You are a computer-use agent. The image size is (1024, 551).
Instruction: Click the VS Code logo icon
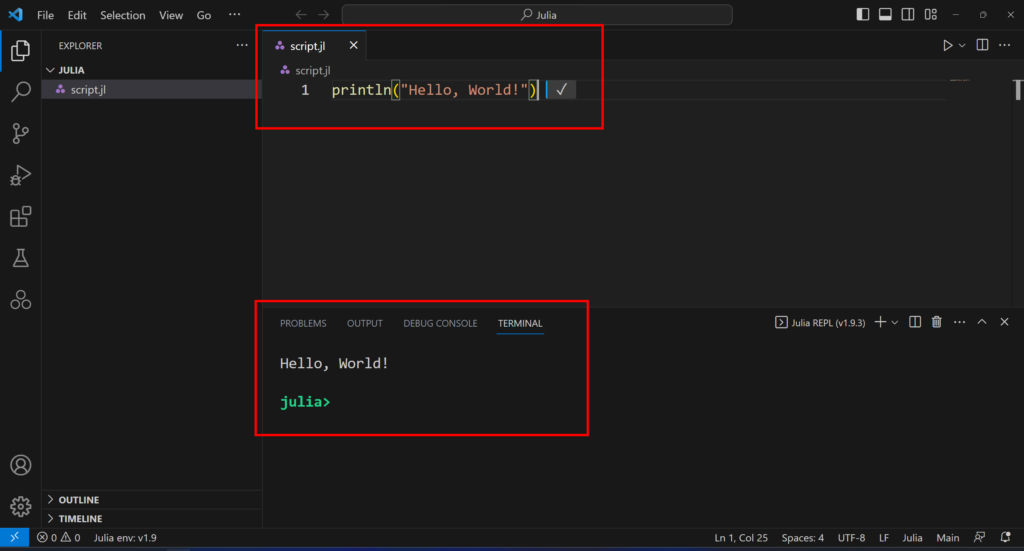(x=15, y=14)
